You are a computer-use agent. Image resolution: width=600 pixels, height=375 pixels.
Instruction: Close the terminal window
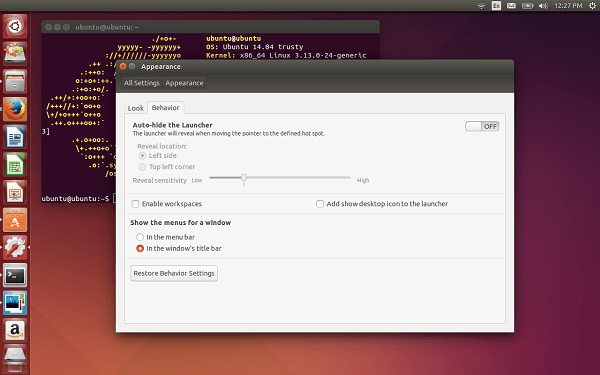pyautogui.click(x=49, y=27)
